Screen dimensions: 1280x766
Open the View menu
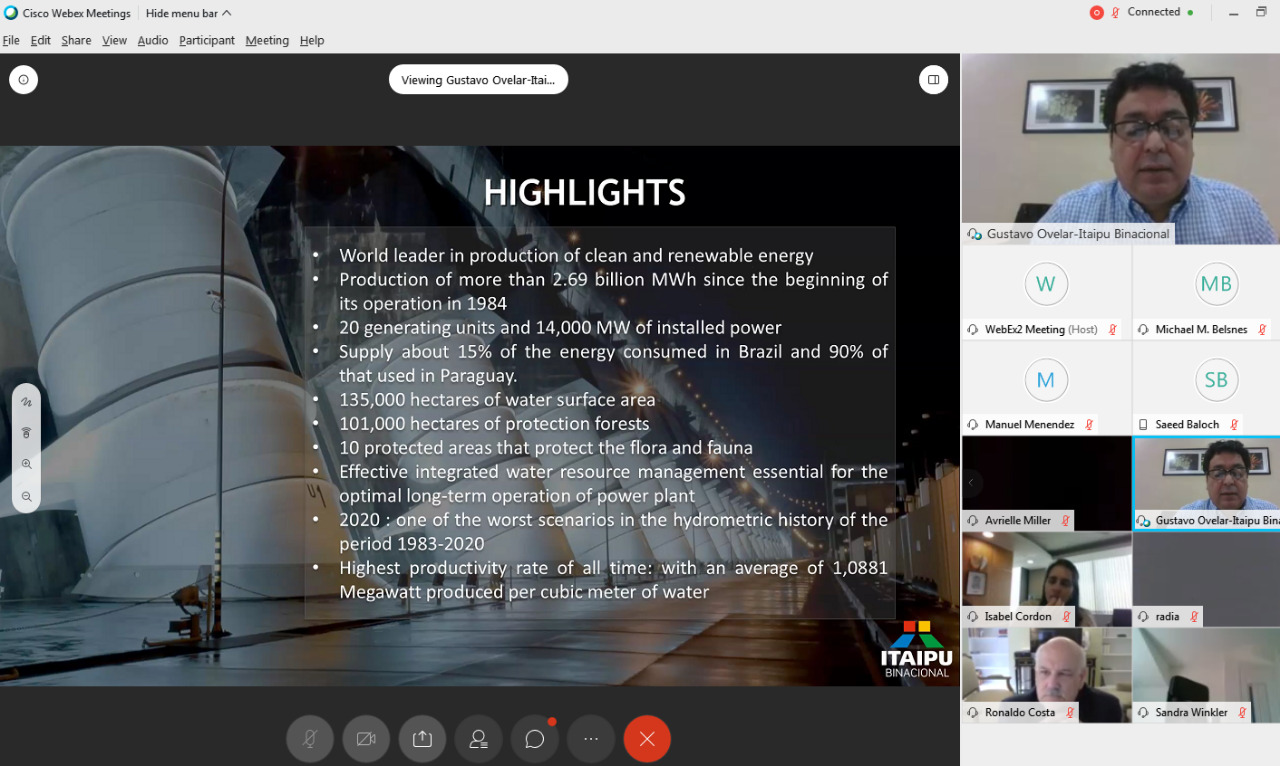pos(115,40)
